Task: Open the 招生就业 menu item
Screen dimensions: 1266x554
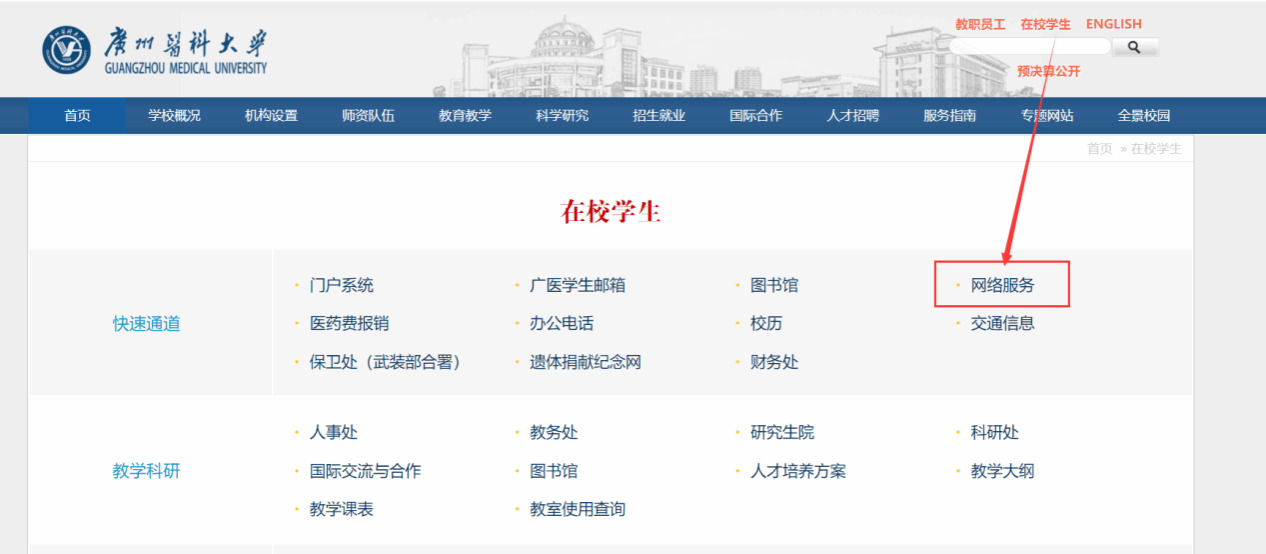Action: pos(659,116)
